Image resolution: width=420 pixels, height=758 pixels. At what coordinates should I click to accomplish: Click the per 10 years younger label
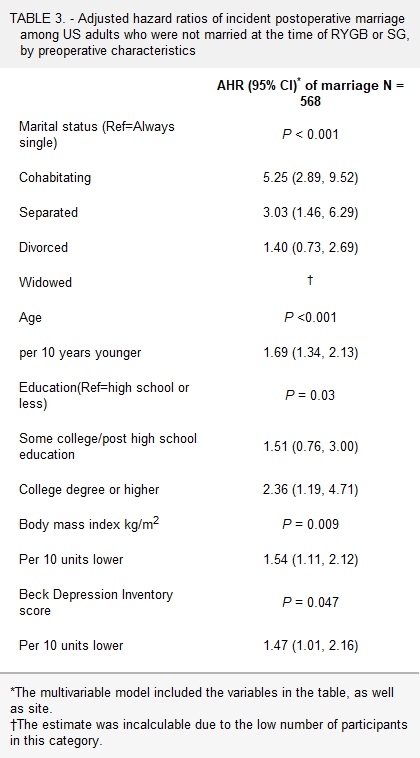click(80, 352)
